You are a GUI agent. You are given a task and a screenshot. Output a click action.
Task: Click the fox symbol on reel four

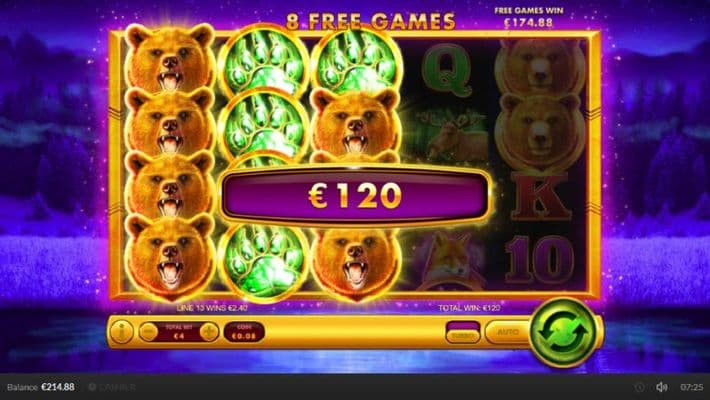pyautogui.click(x=447, y=260)
